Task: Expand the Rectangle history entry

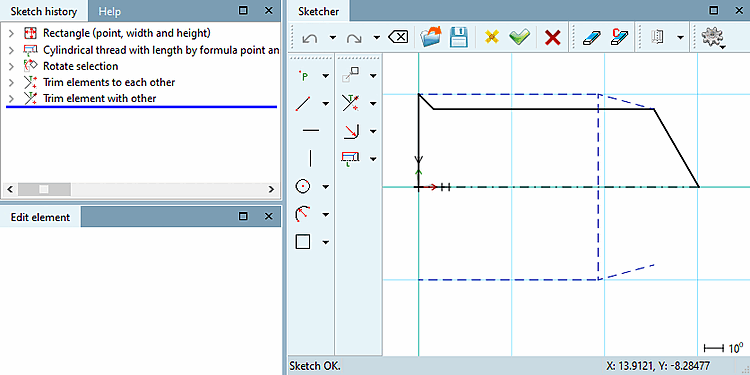Action: tap(11, 33)
